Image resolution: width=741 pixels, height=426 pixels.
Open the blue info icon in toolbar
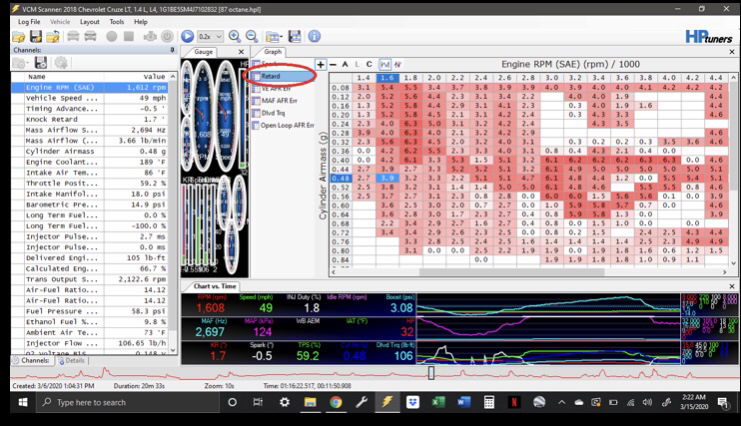(x=314, y=36)
